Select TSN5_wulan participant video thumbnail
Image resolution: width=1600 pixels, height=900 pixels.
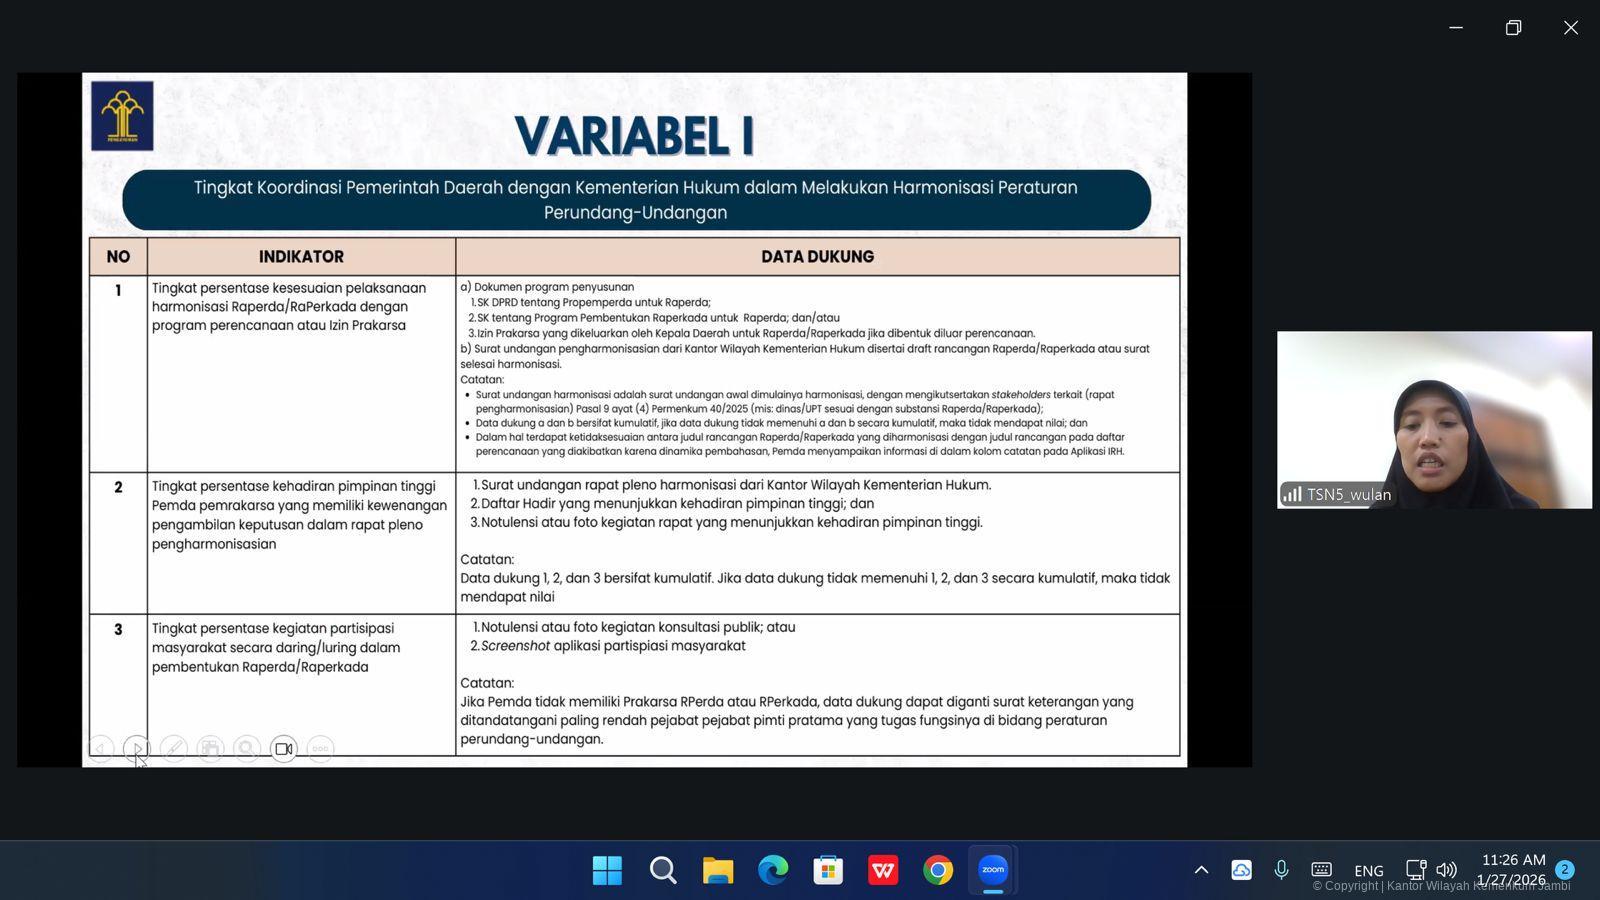tap(1434, 420)
